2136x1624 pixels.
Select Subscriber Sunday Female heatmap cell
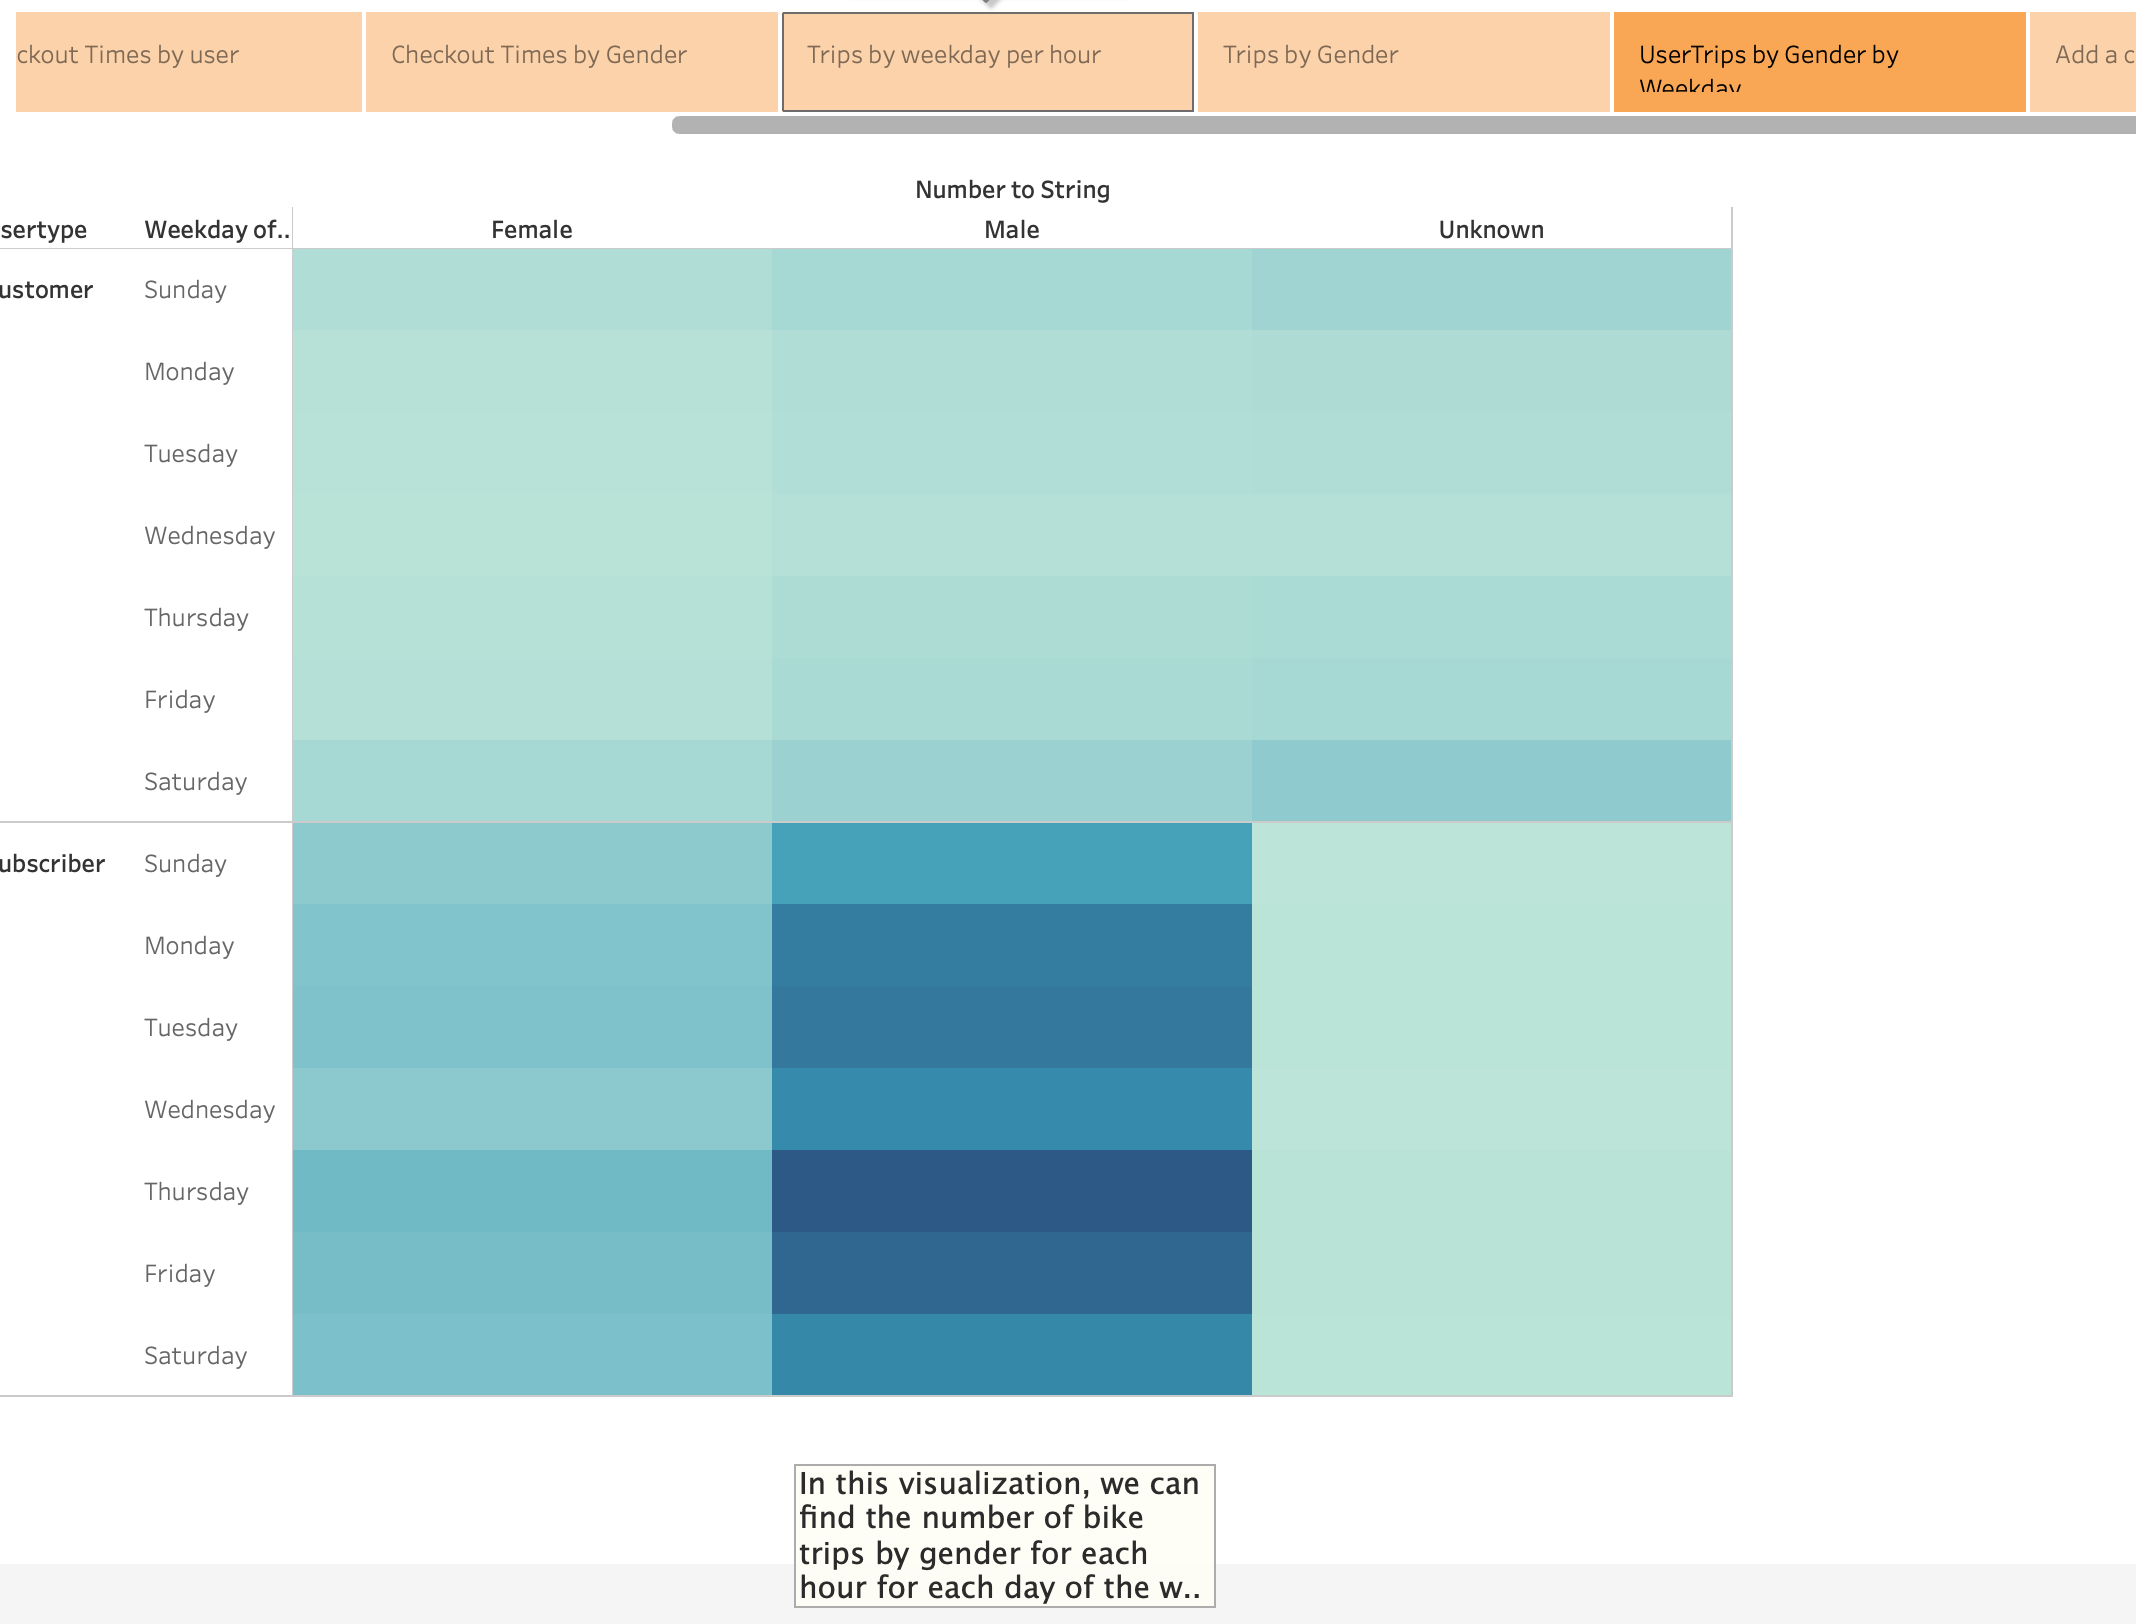(532, 863)
